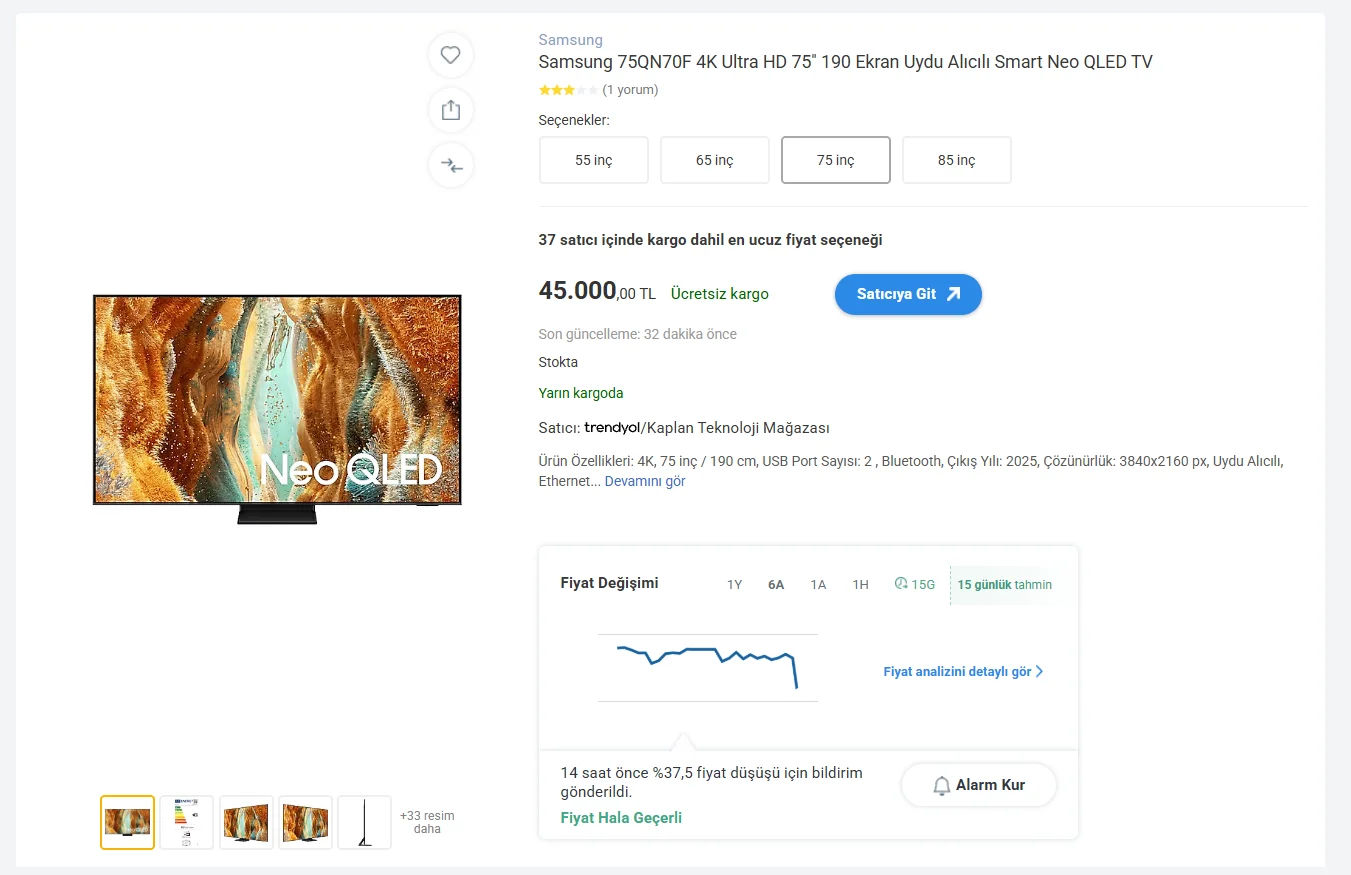The image size is (1351, 875).
Task: Click the star rating icons
Action: tap(568, 90)
